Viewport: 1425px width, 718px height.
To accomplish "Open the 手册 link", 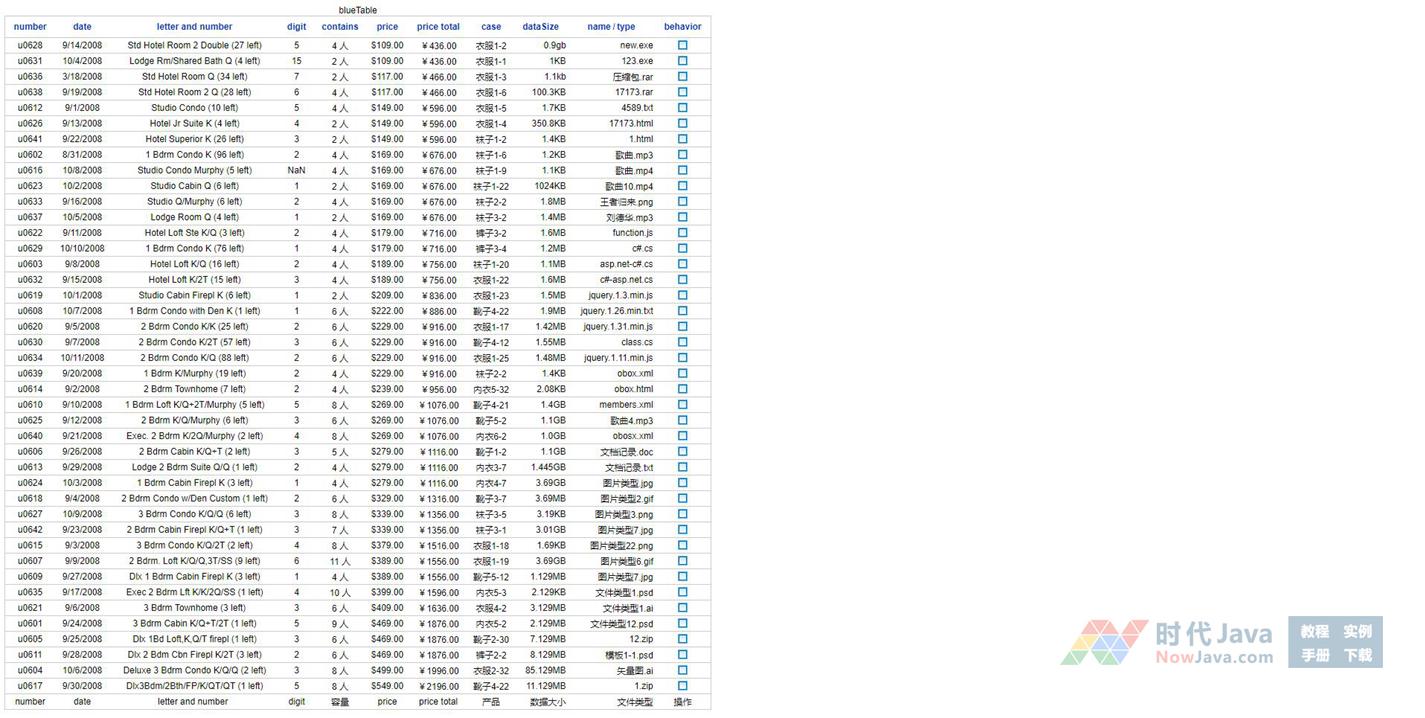I will (x=1314, y=656).
